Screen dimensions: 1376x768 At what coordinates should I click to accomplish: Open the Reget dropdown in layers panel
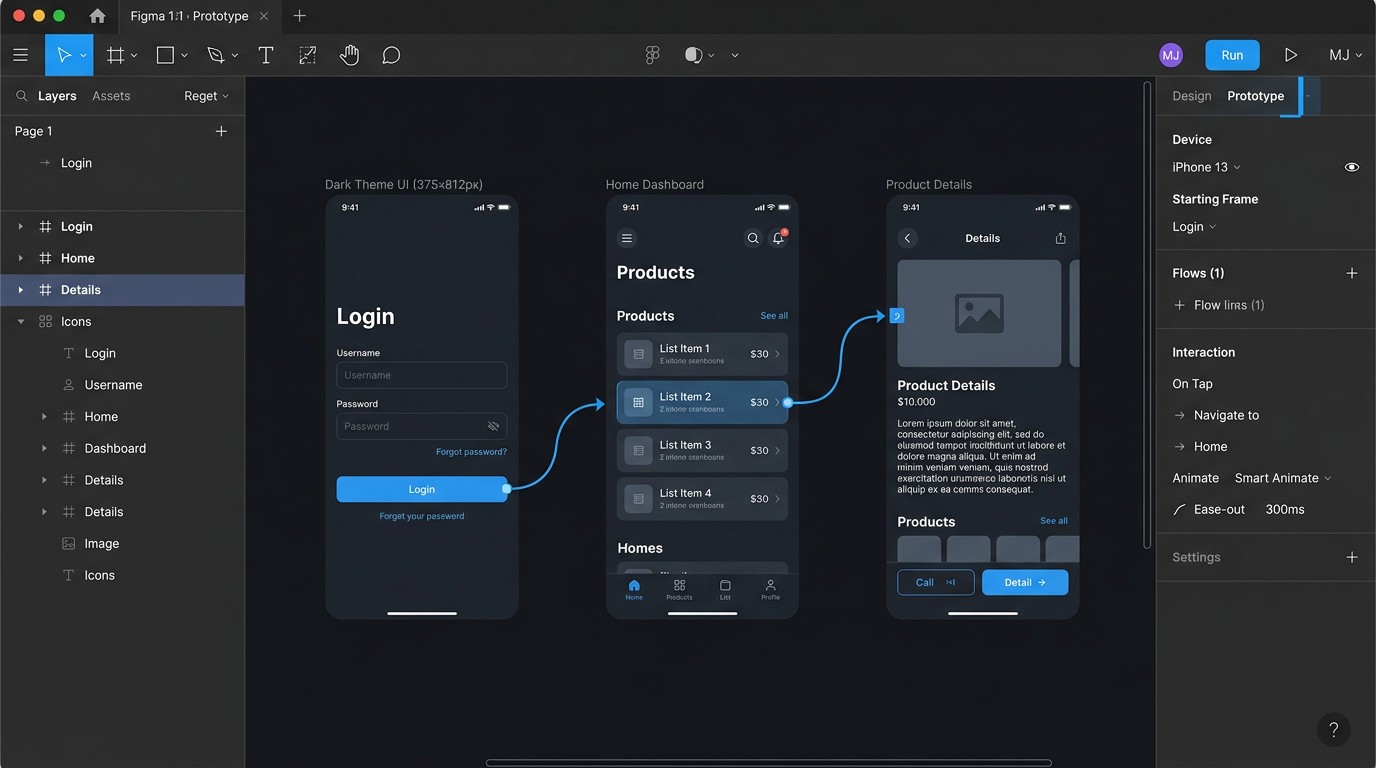tap(206, 96)
